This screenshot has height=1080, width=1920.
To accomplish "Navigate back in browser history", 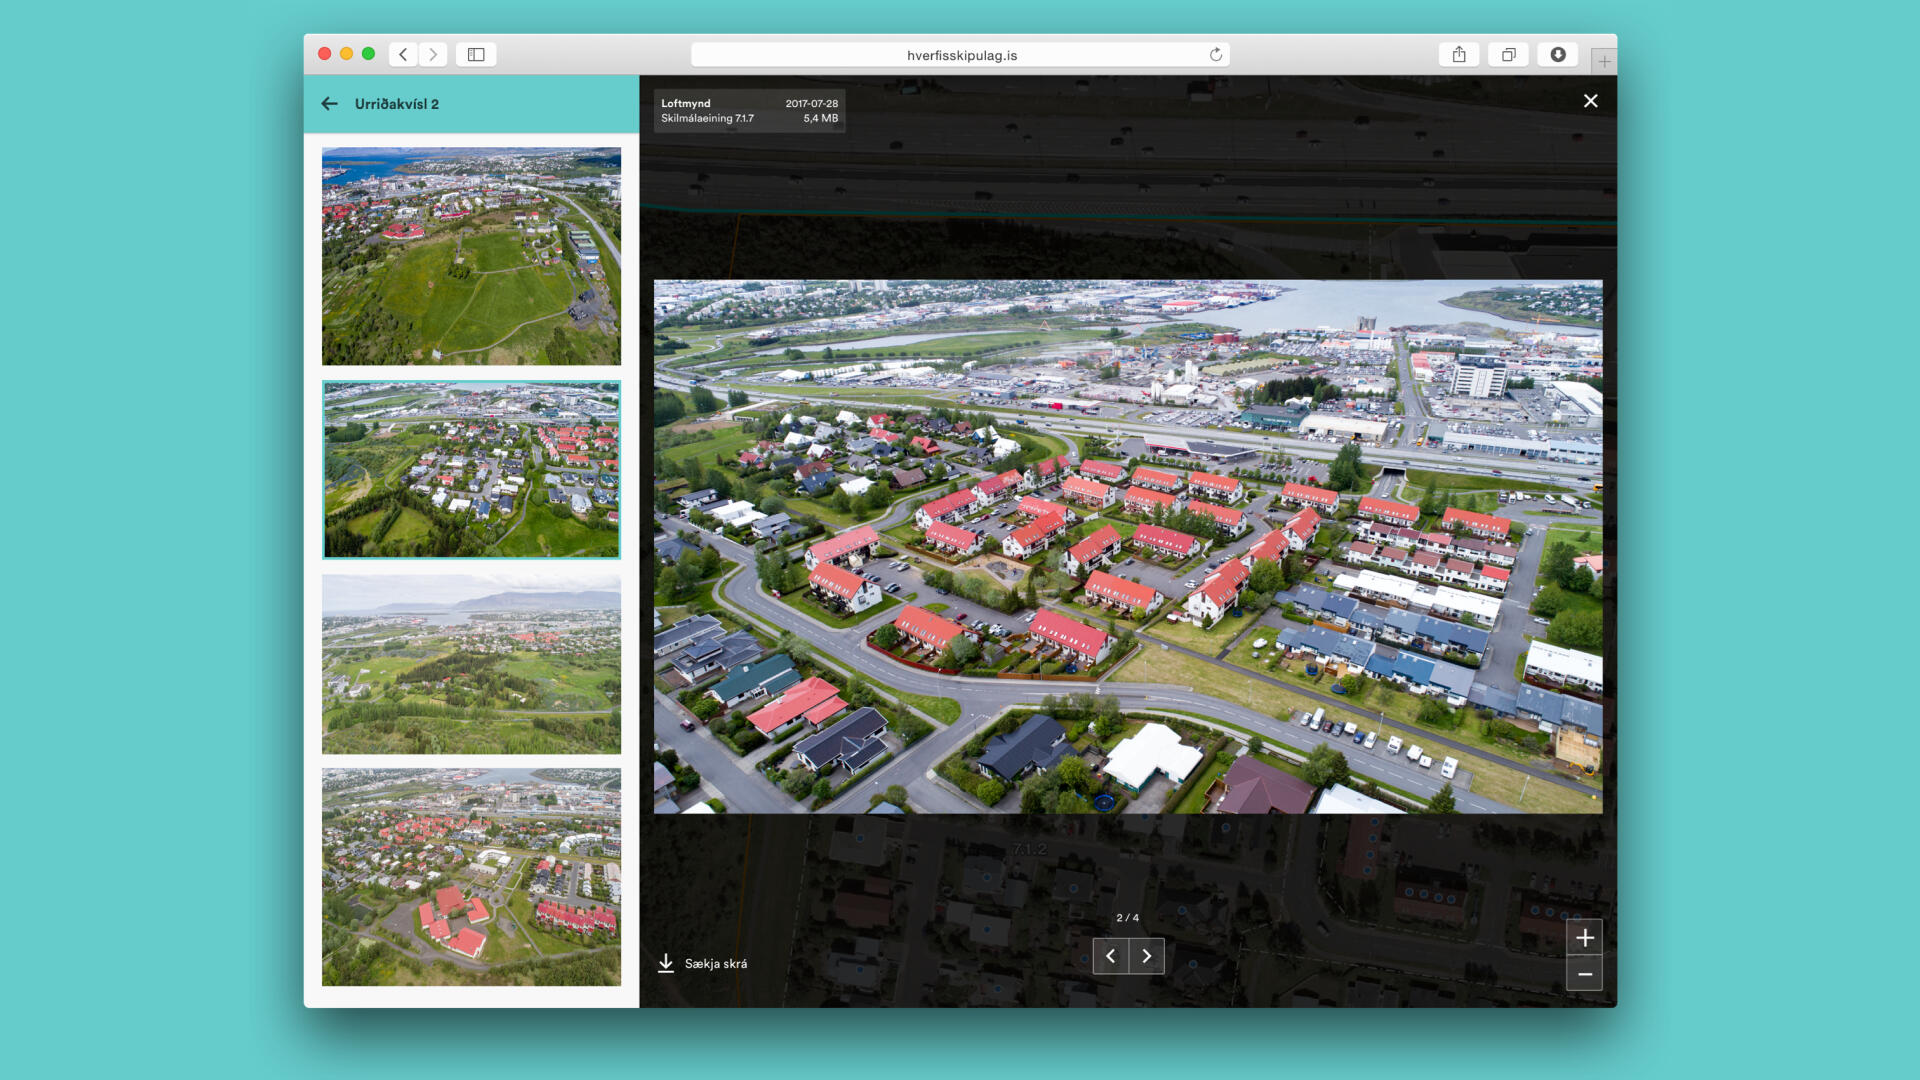I will [x=403, y=55].
